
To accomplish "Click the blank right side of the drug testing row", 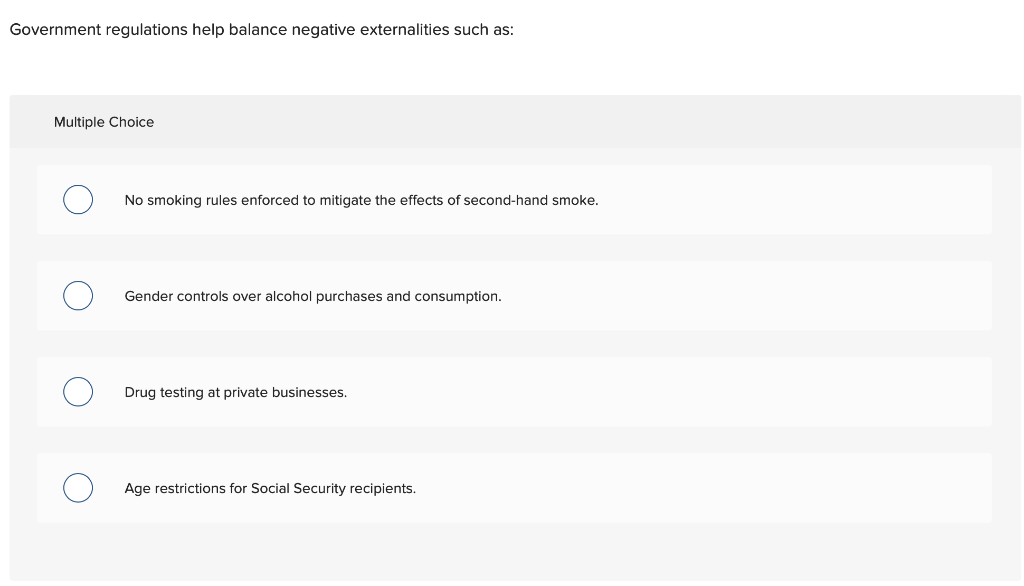I will pyautogui.click(x=700, y=392).
